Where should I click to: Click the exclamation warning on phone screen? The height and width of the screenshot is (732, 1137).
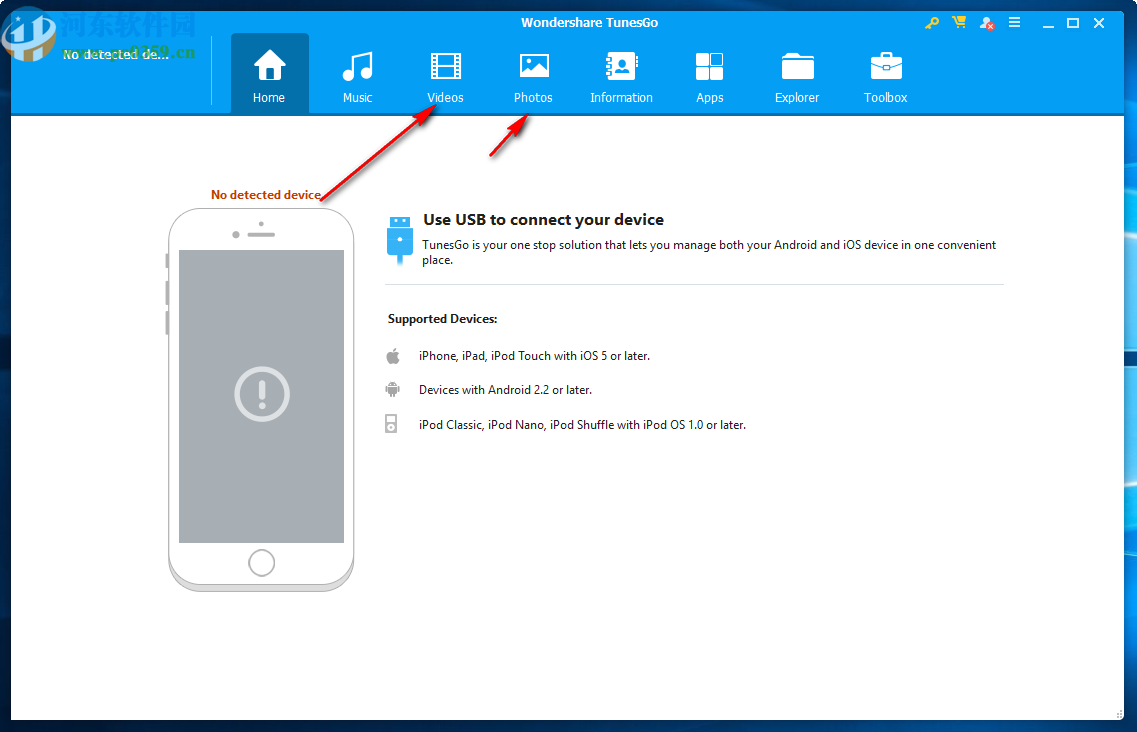tap(262, 395)
